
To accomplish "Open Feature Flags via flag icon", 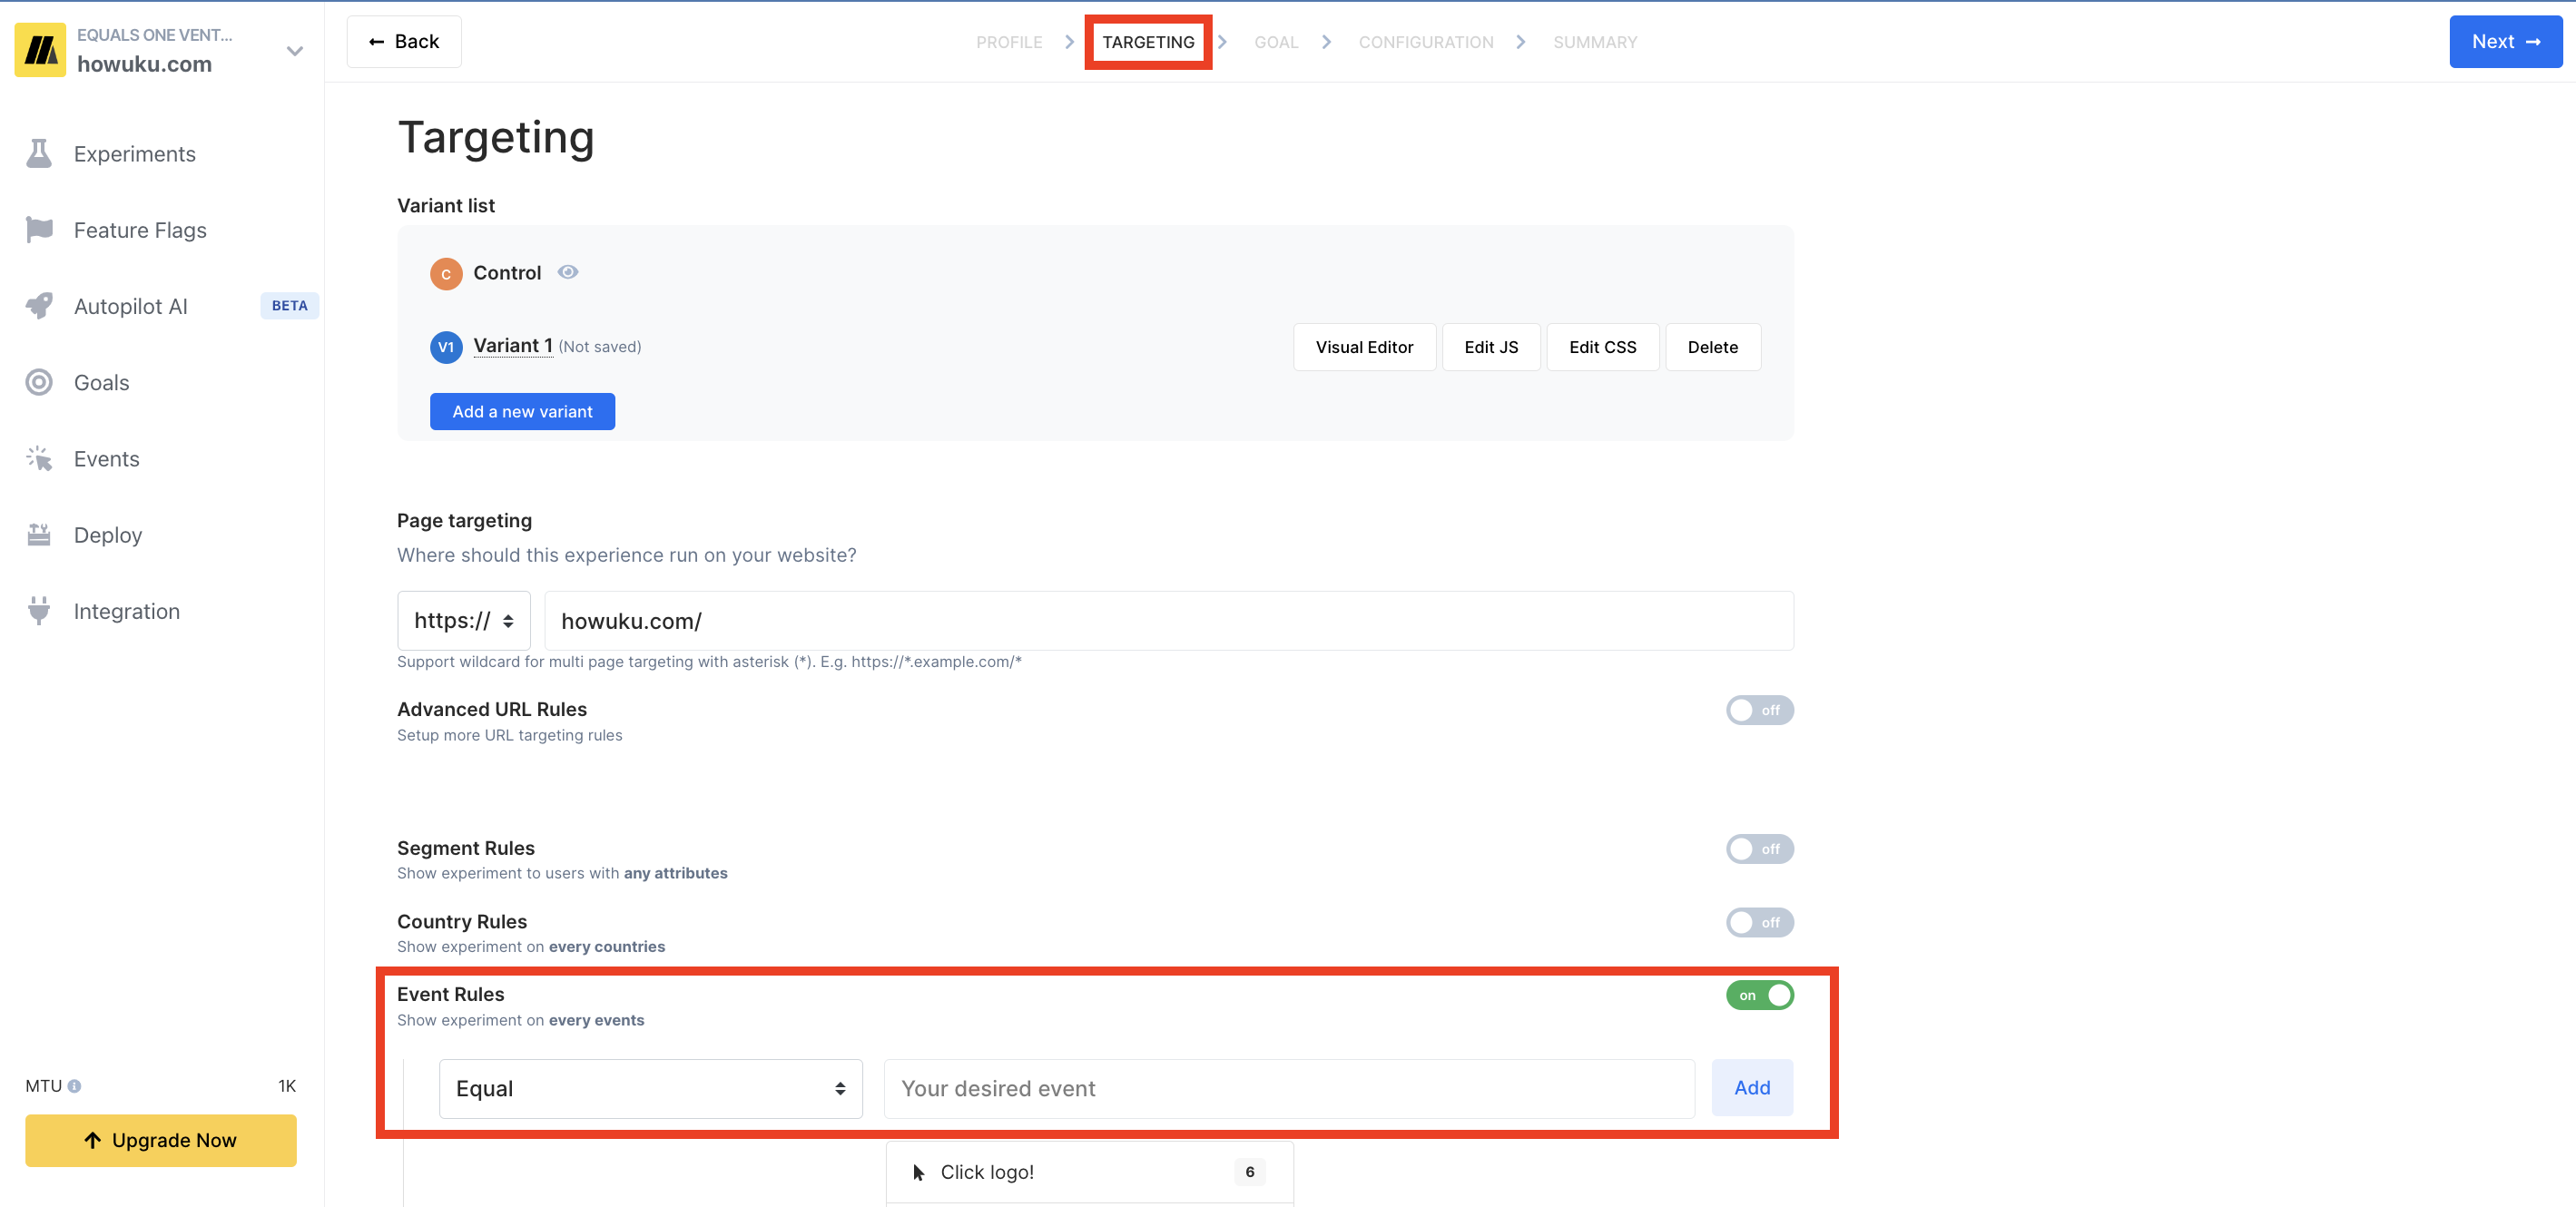I will point(39,230).
